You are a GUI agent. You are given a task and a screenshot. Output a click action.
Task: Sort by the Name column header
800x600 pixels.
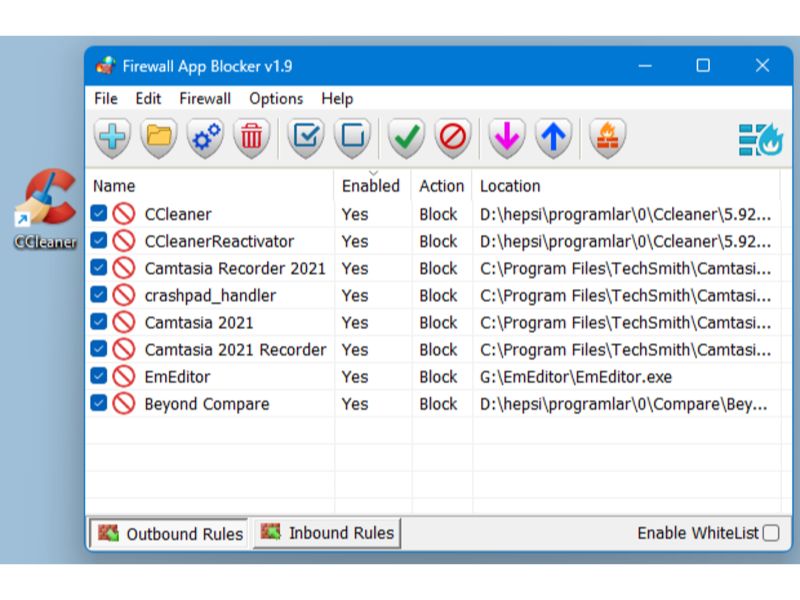pyautogui.click(x=210, y=186)
